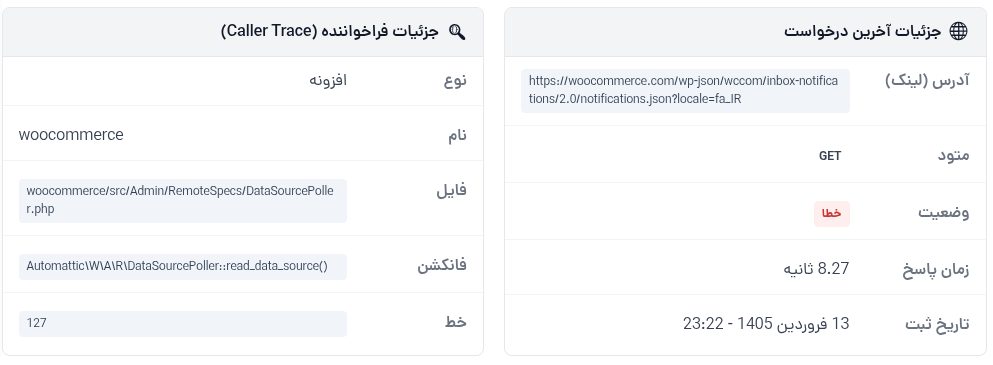Click the globe icon in request details header
This screenshot has width=993, height=365.
click(959, 31)
